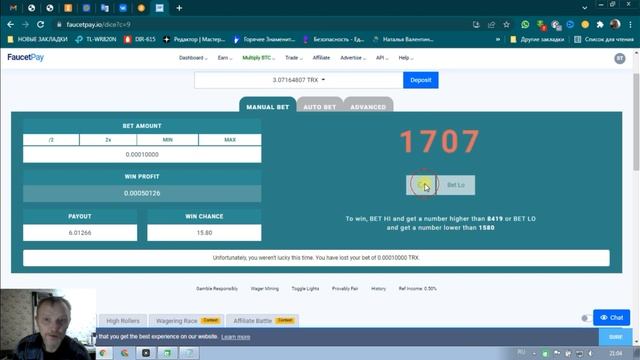Click the payout field showing 6.01266

(x=80, y=233)
